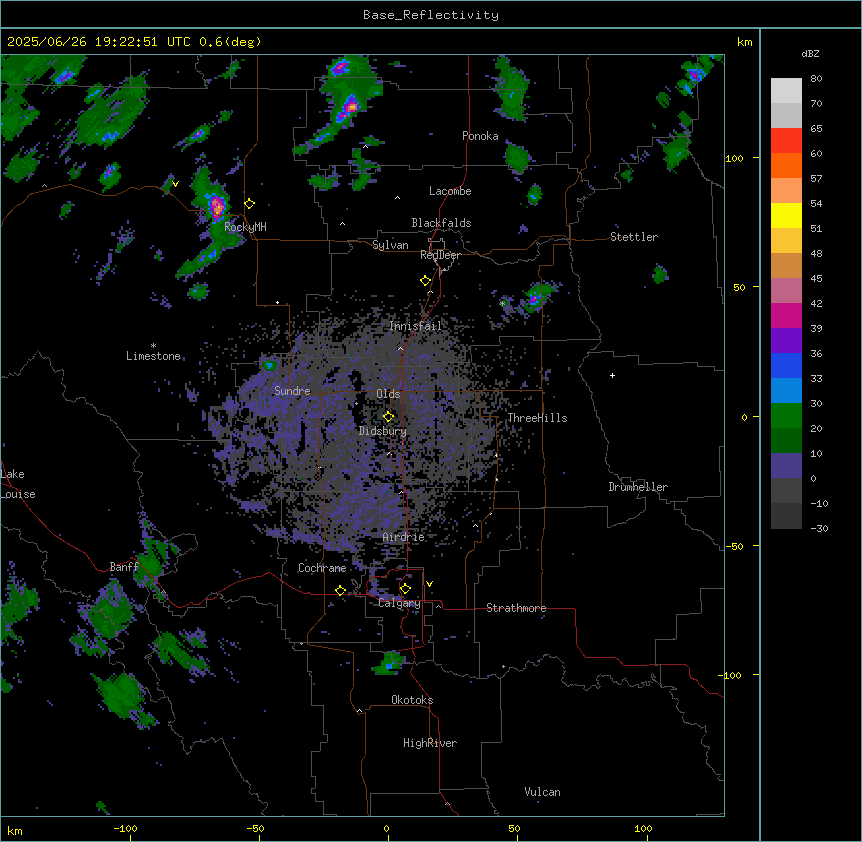Click the yellow station marker below RedDeer
This screenshot has height=842, width=862.
pos(426,281)
